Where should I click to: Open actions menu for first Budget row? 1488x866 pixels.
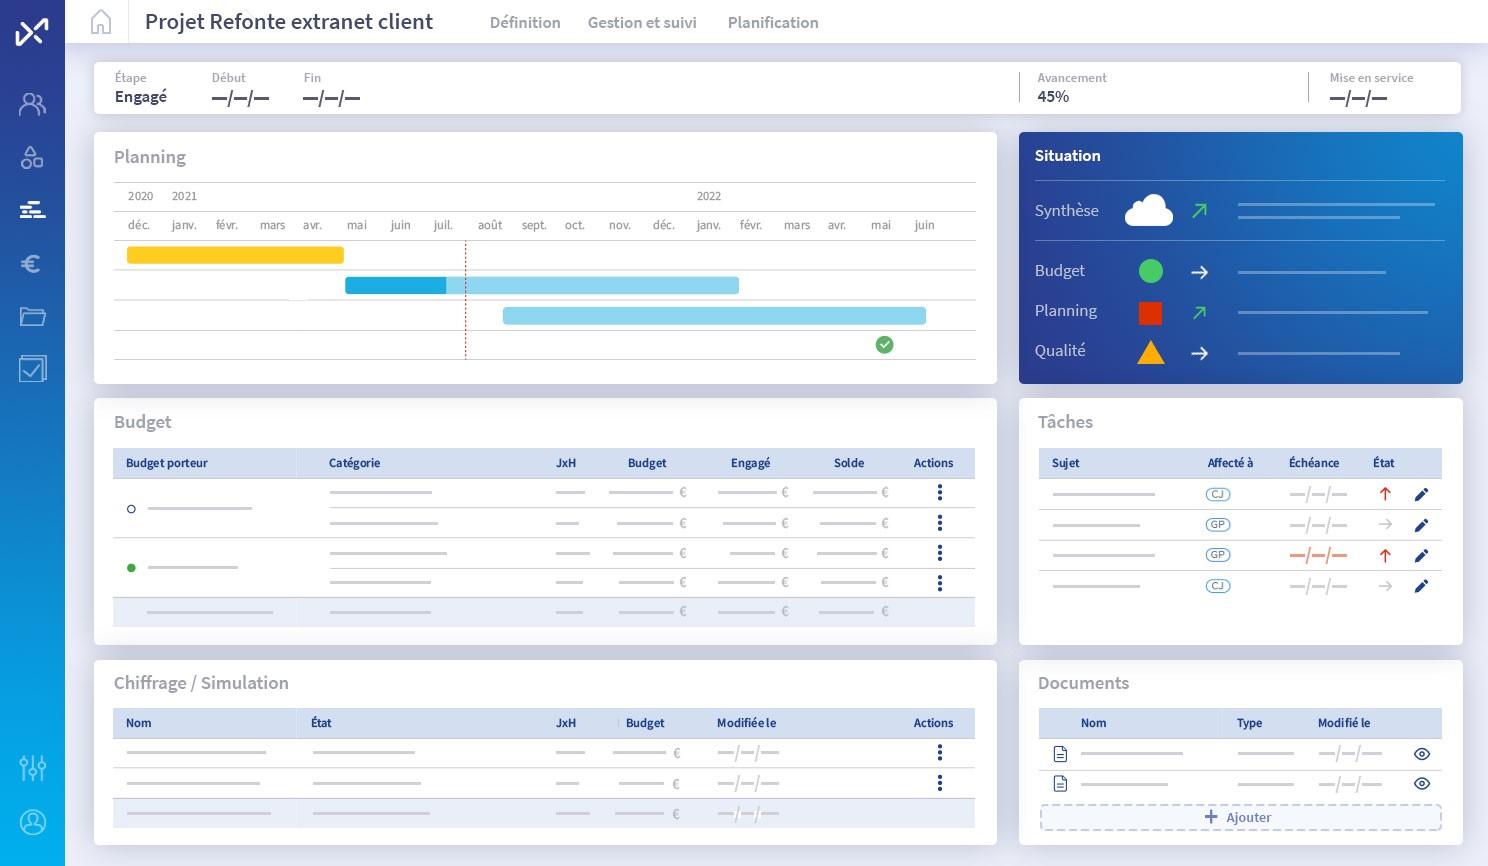(x=940, y=492)
